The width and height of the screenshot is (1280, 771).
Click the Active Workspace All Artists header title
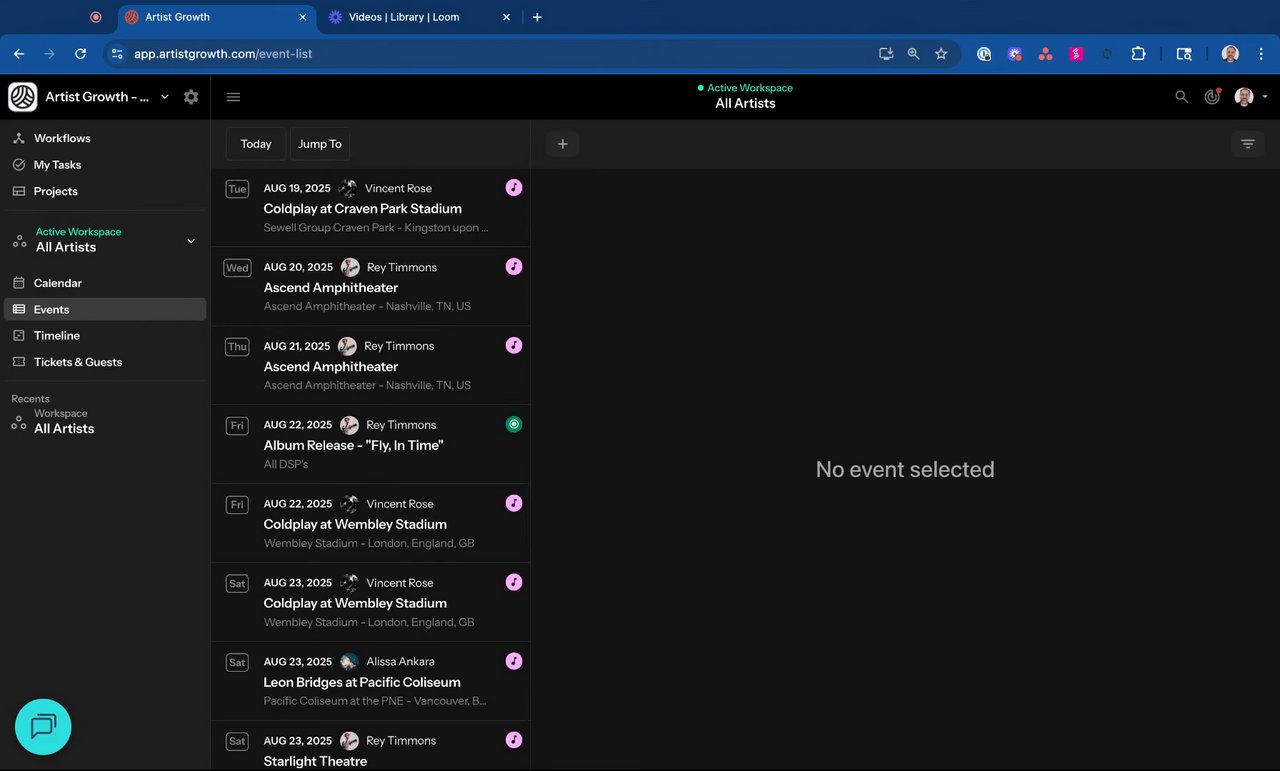(745, 96)
